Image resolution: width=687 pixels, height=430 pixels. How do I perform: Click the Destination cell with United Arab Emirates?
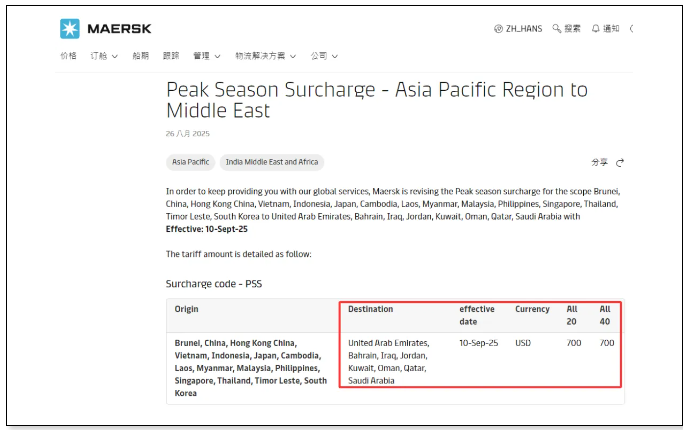point(389,362)
